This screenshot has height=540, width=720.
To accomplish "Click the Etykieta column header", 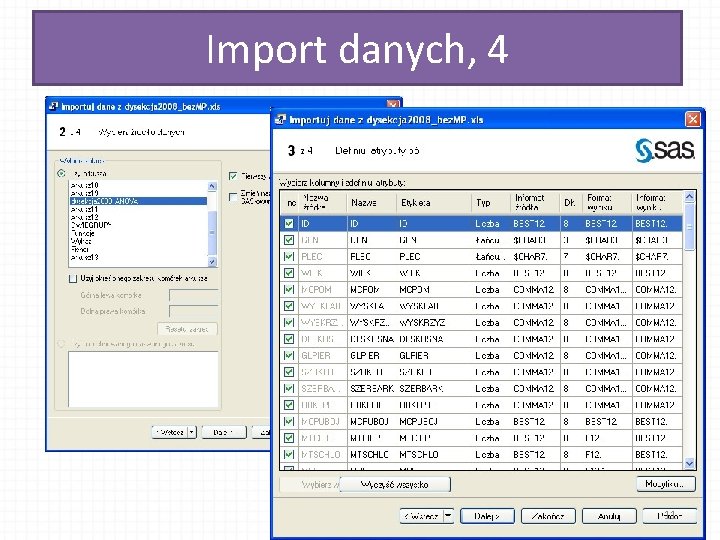I will pos(434,202).
